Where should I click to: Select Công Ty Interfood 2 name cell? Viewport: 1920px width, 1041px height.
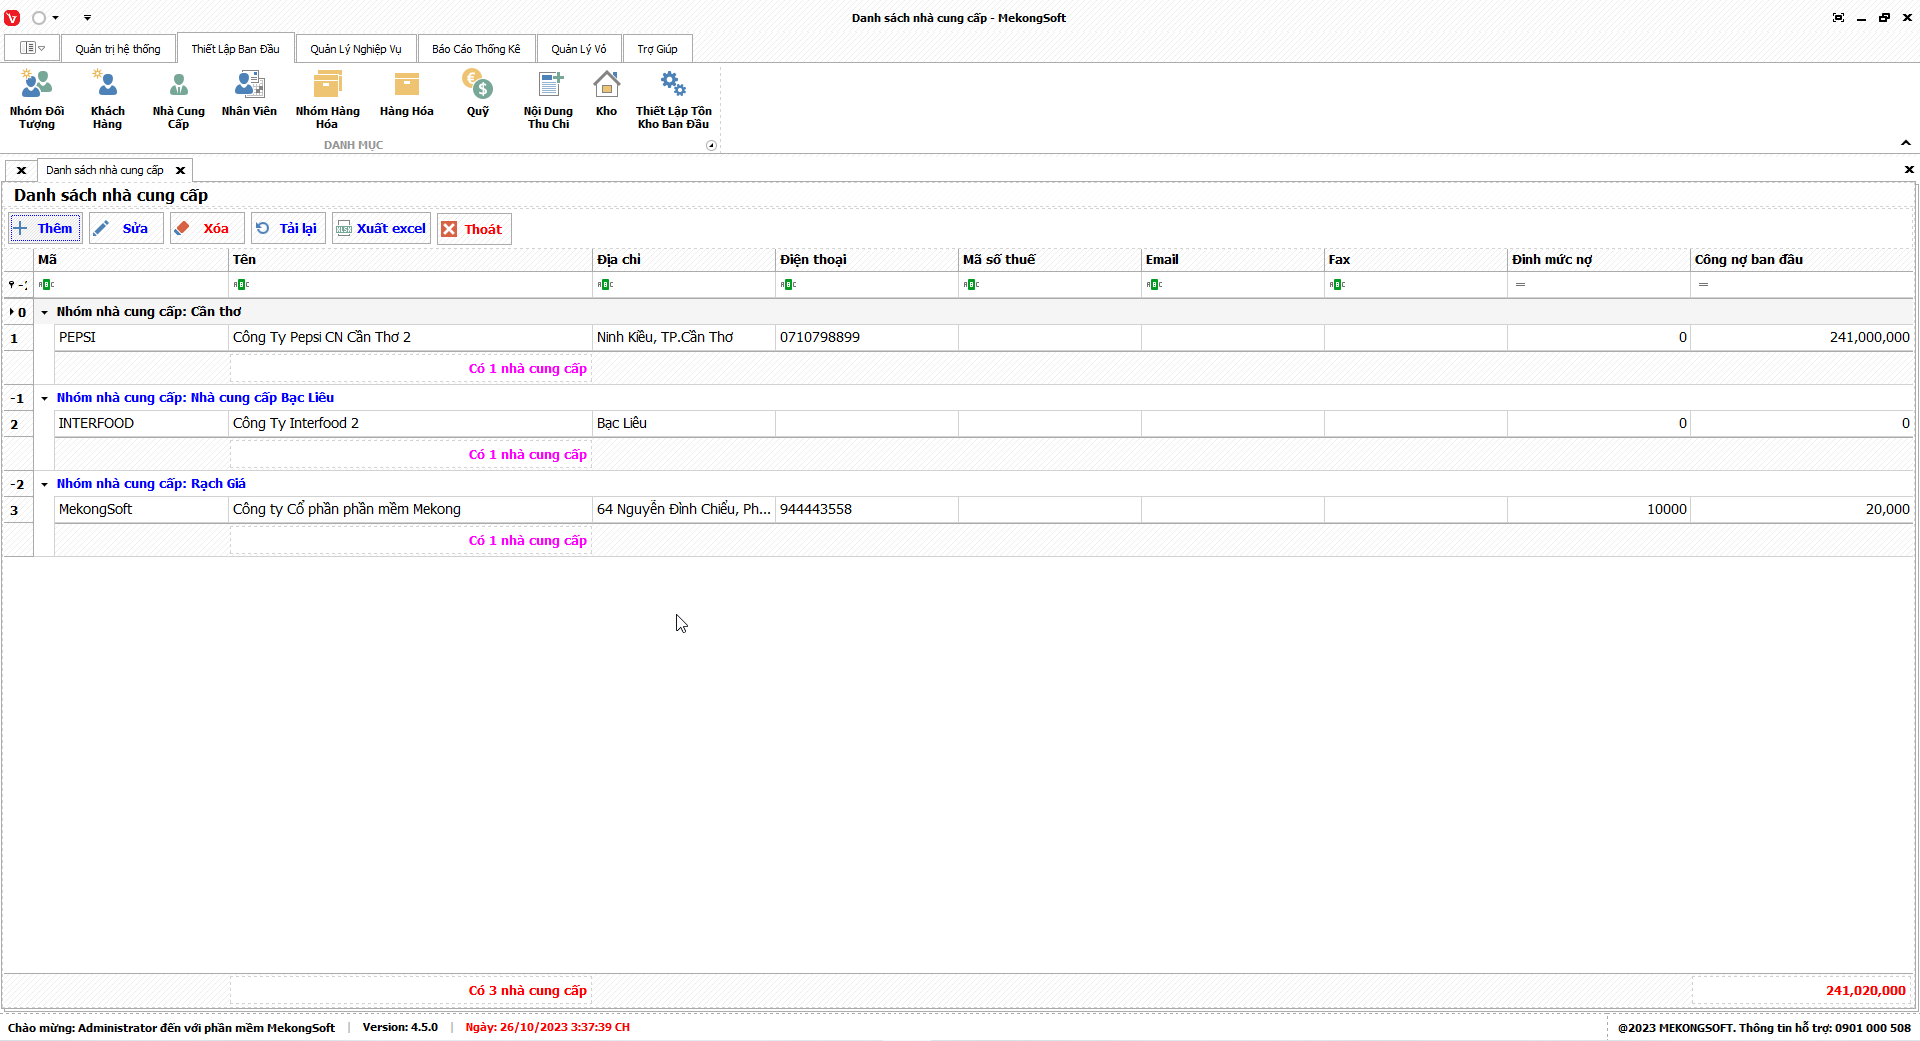pyautogui.click(x=411, y=424)
